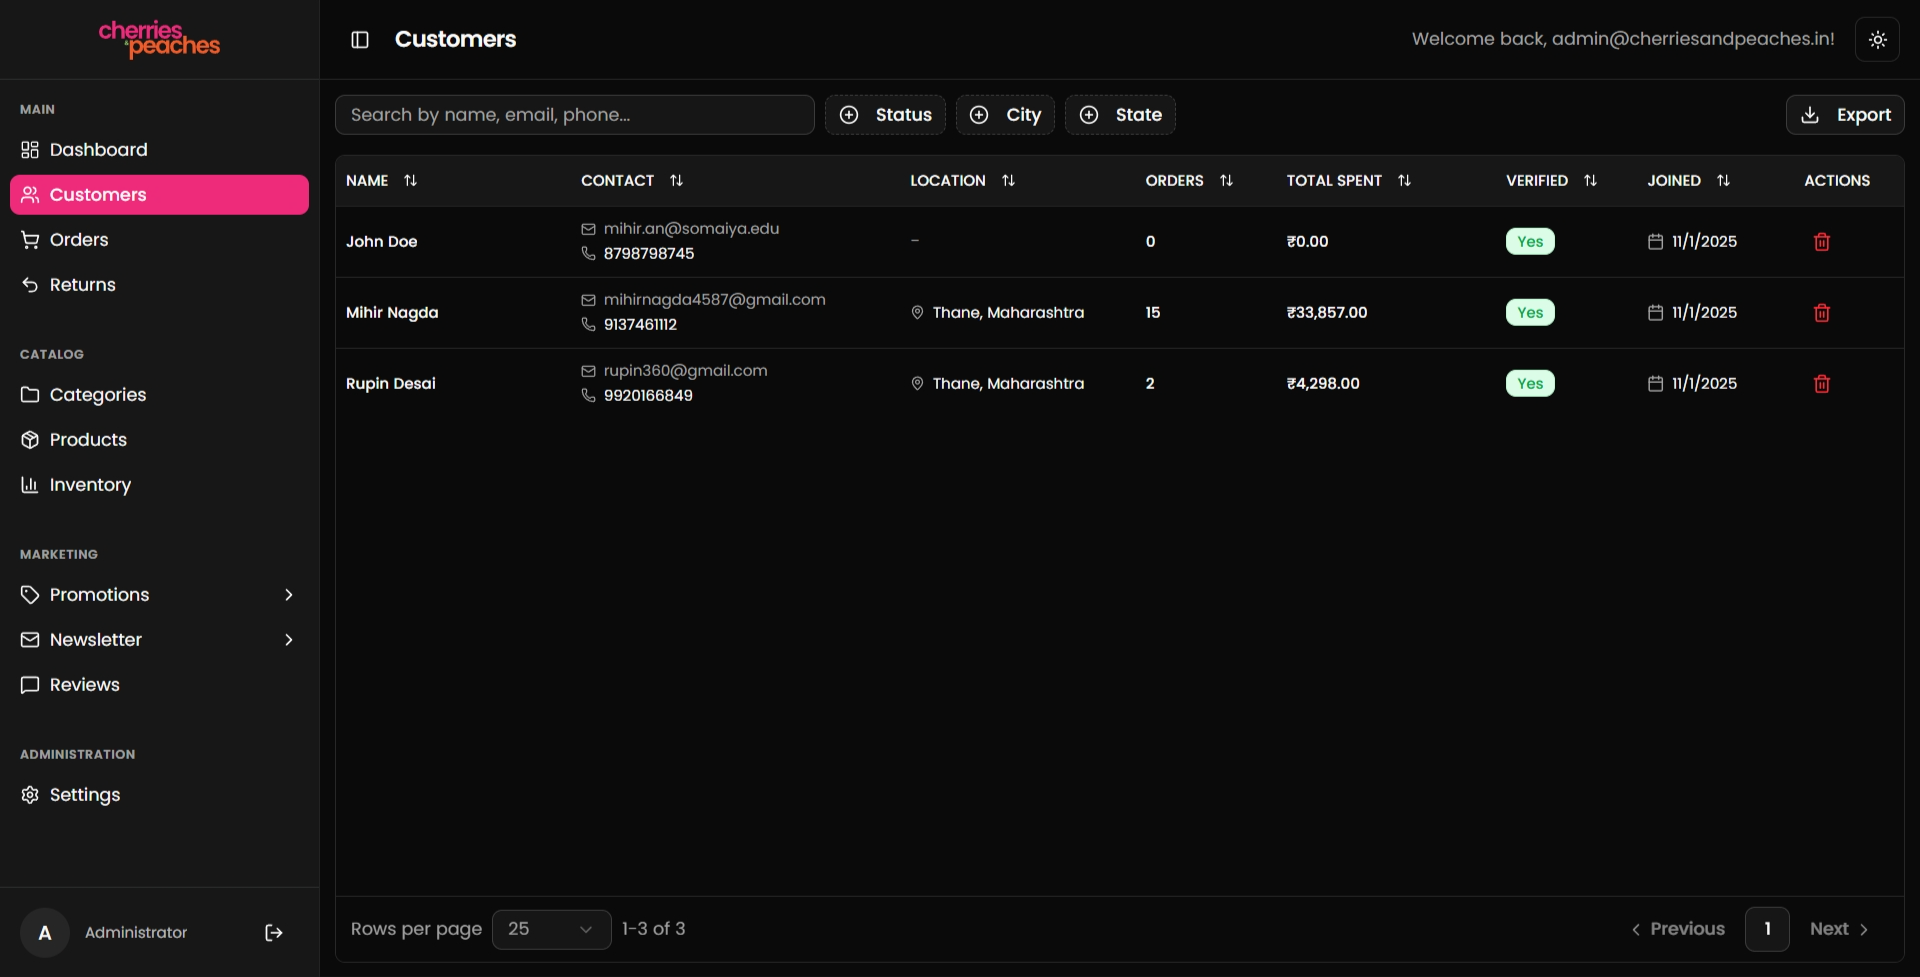Open Categories in the catalog
Viewport: 1920px width, 977px height.
[159, 394]
